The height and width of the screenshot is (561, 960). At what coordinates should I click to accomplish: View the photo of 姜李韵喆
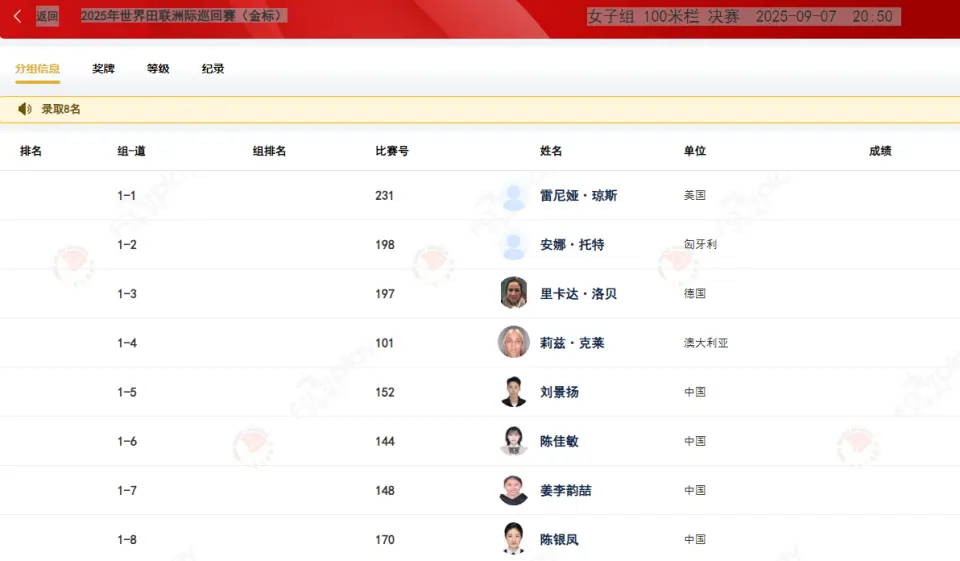(x=514, y=490)
